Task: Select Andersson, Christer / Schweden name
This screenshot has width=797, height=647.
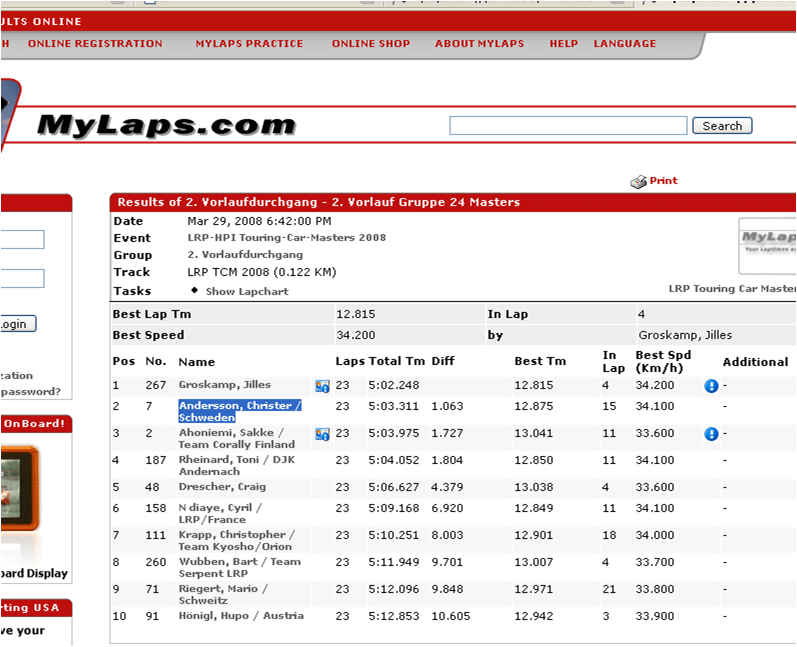Action: point(240,411)
